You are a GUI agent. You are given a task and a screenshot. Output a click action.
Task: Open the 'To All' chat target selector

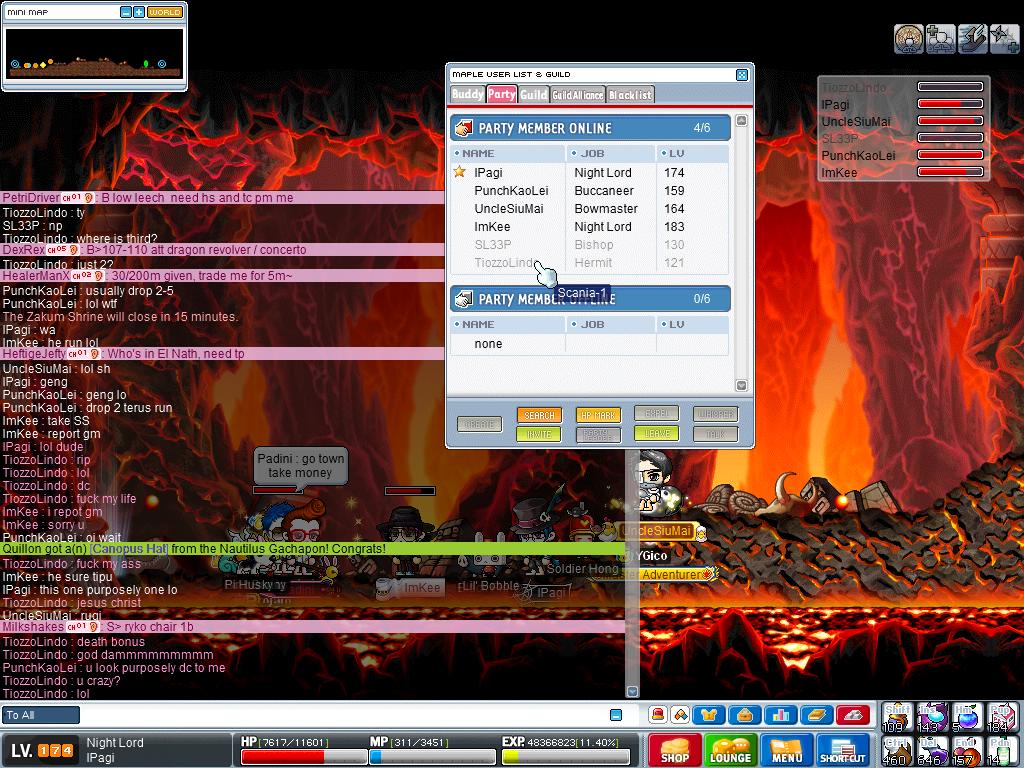click(41, 715)
